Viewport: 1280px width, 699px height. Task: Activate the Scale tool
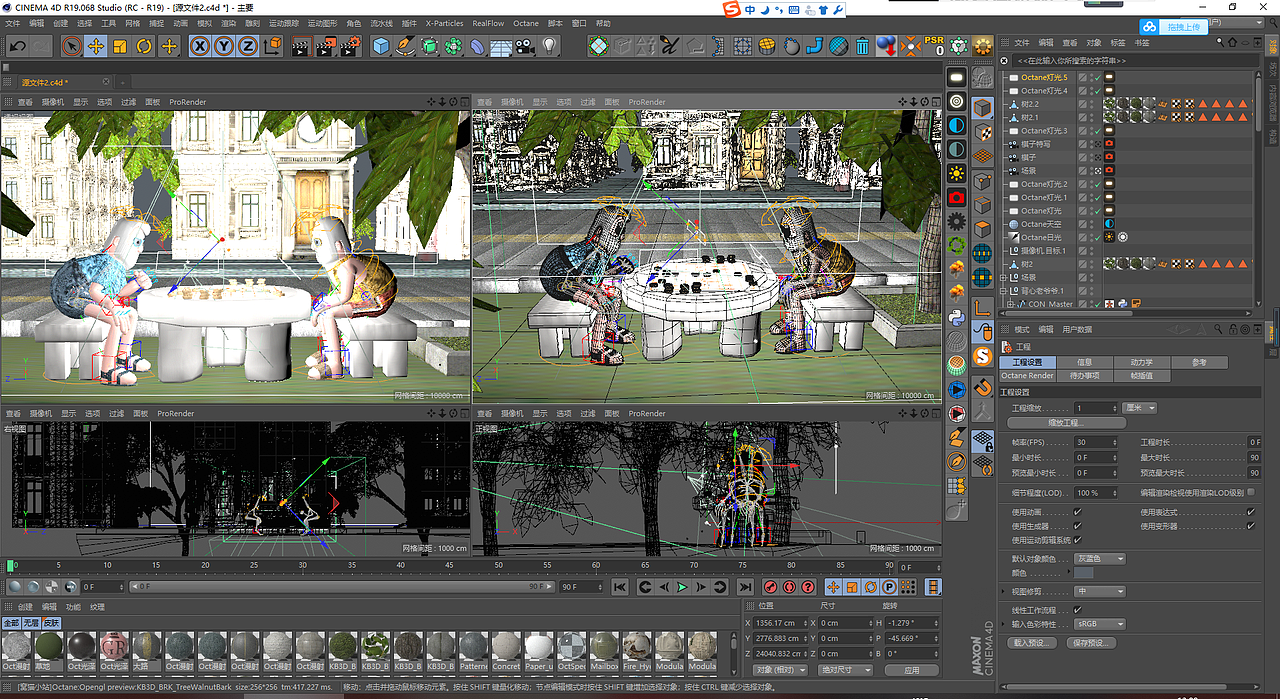120,46
